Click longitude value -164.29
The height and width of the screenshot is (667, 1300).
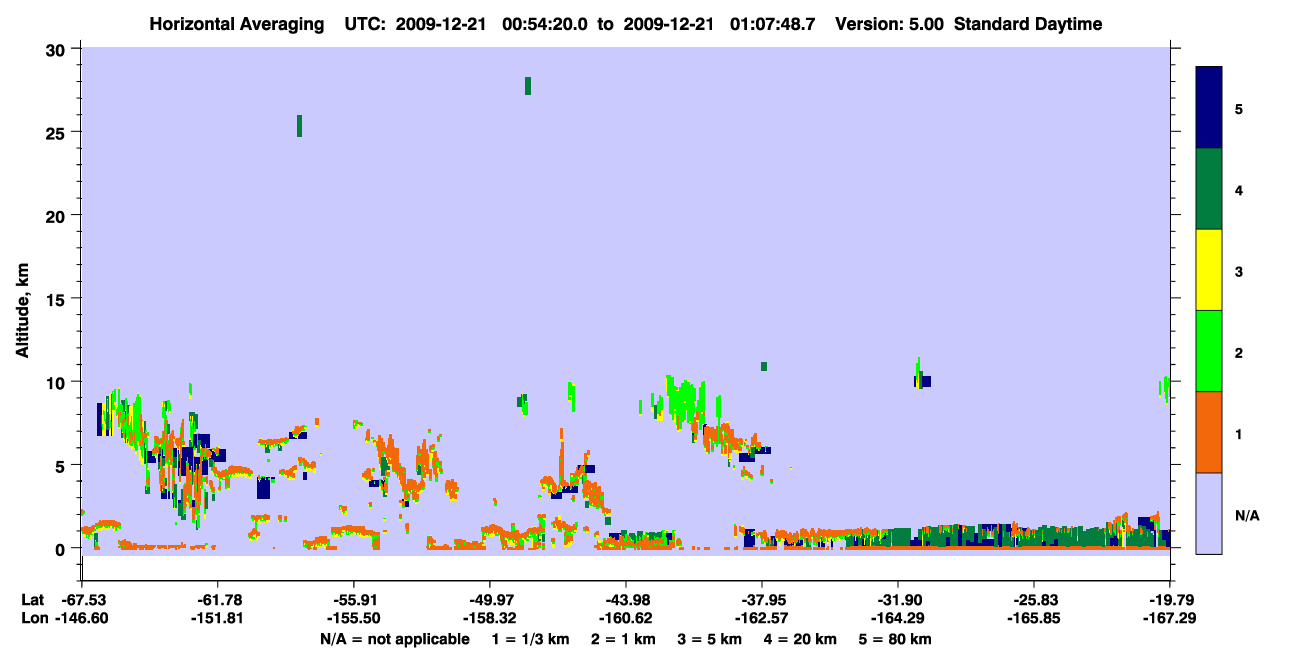898,618
